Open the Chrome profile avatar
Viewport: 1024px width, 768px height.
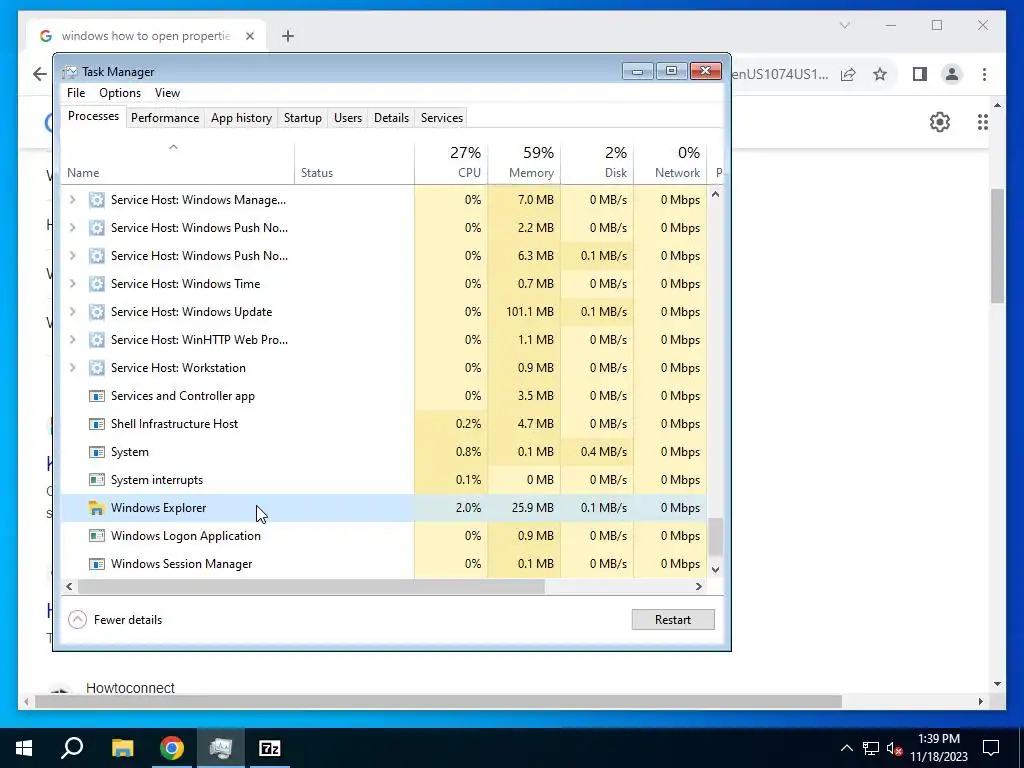click(x=952, y=74)
